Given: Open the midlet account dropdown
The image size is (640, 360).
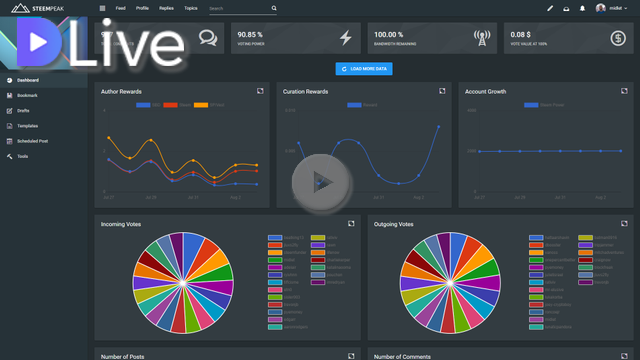Looking at the screenshot, I should coord(618,8).
